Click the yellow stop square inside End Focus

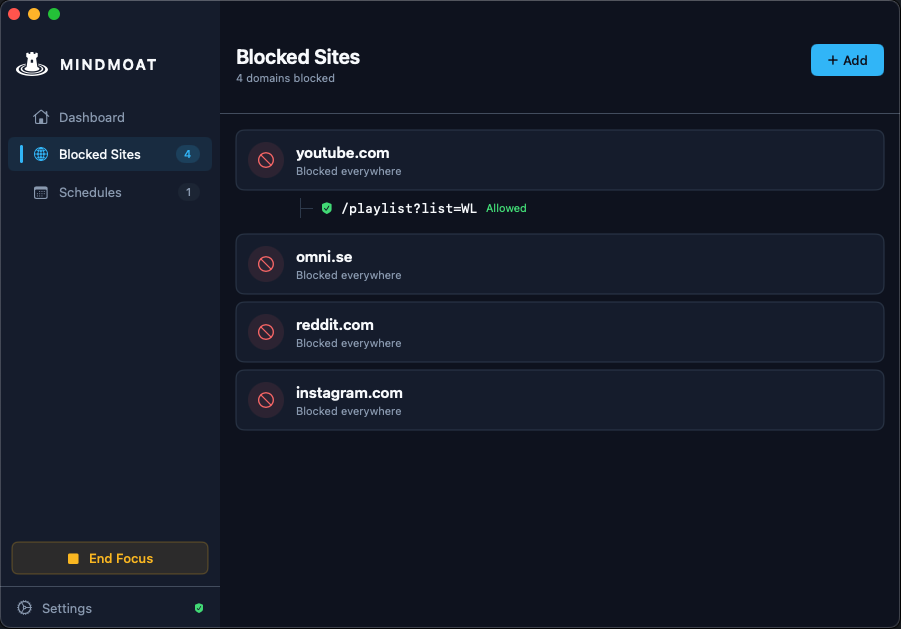[x=72, y=558]
